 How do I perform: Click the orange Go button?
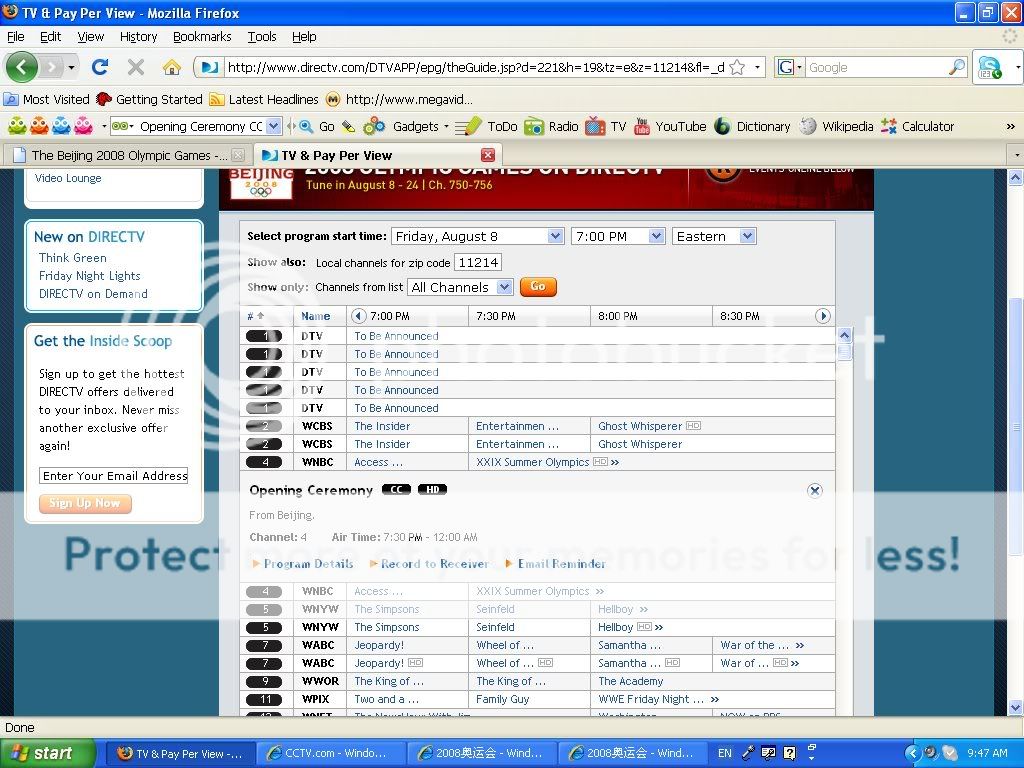pos(538,287)
